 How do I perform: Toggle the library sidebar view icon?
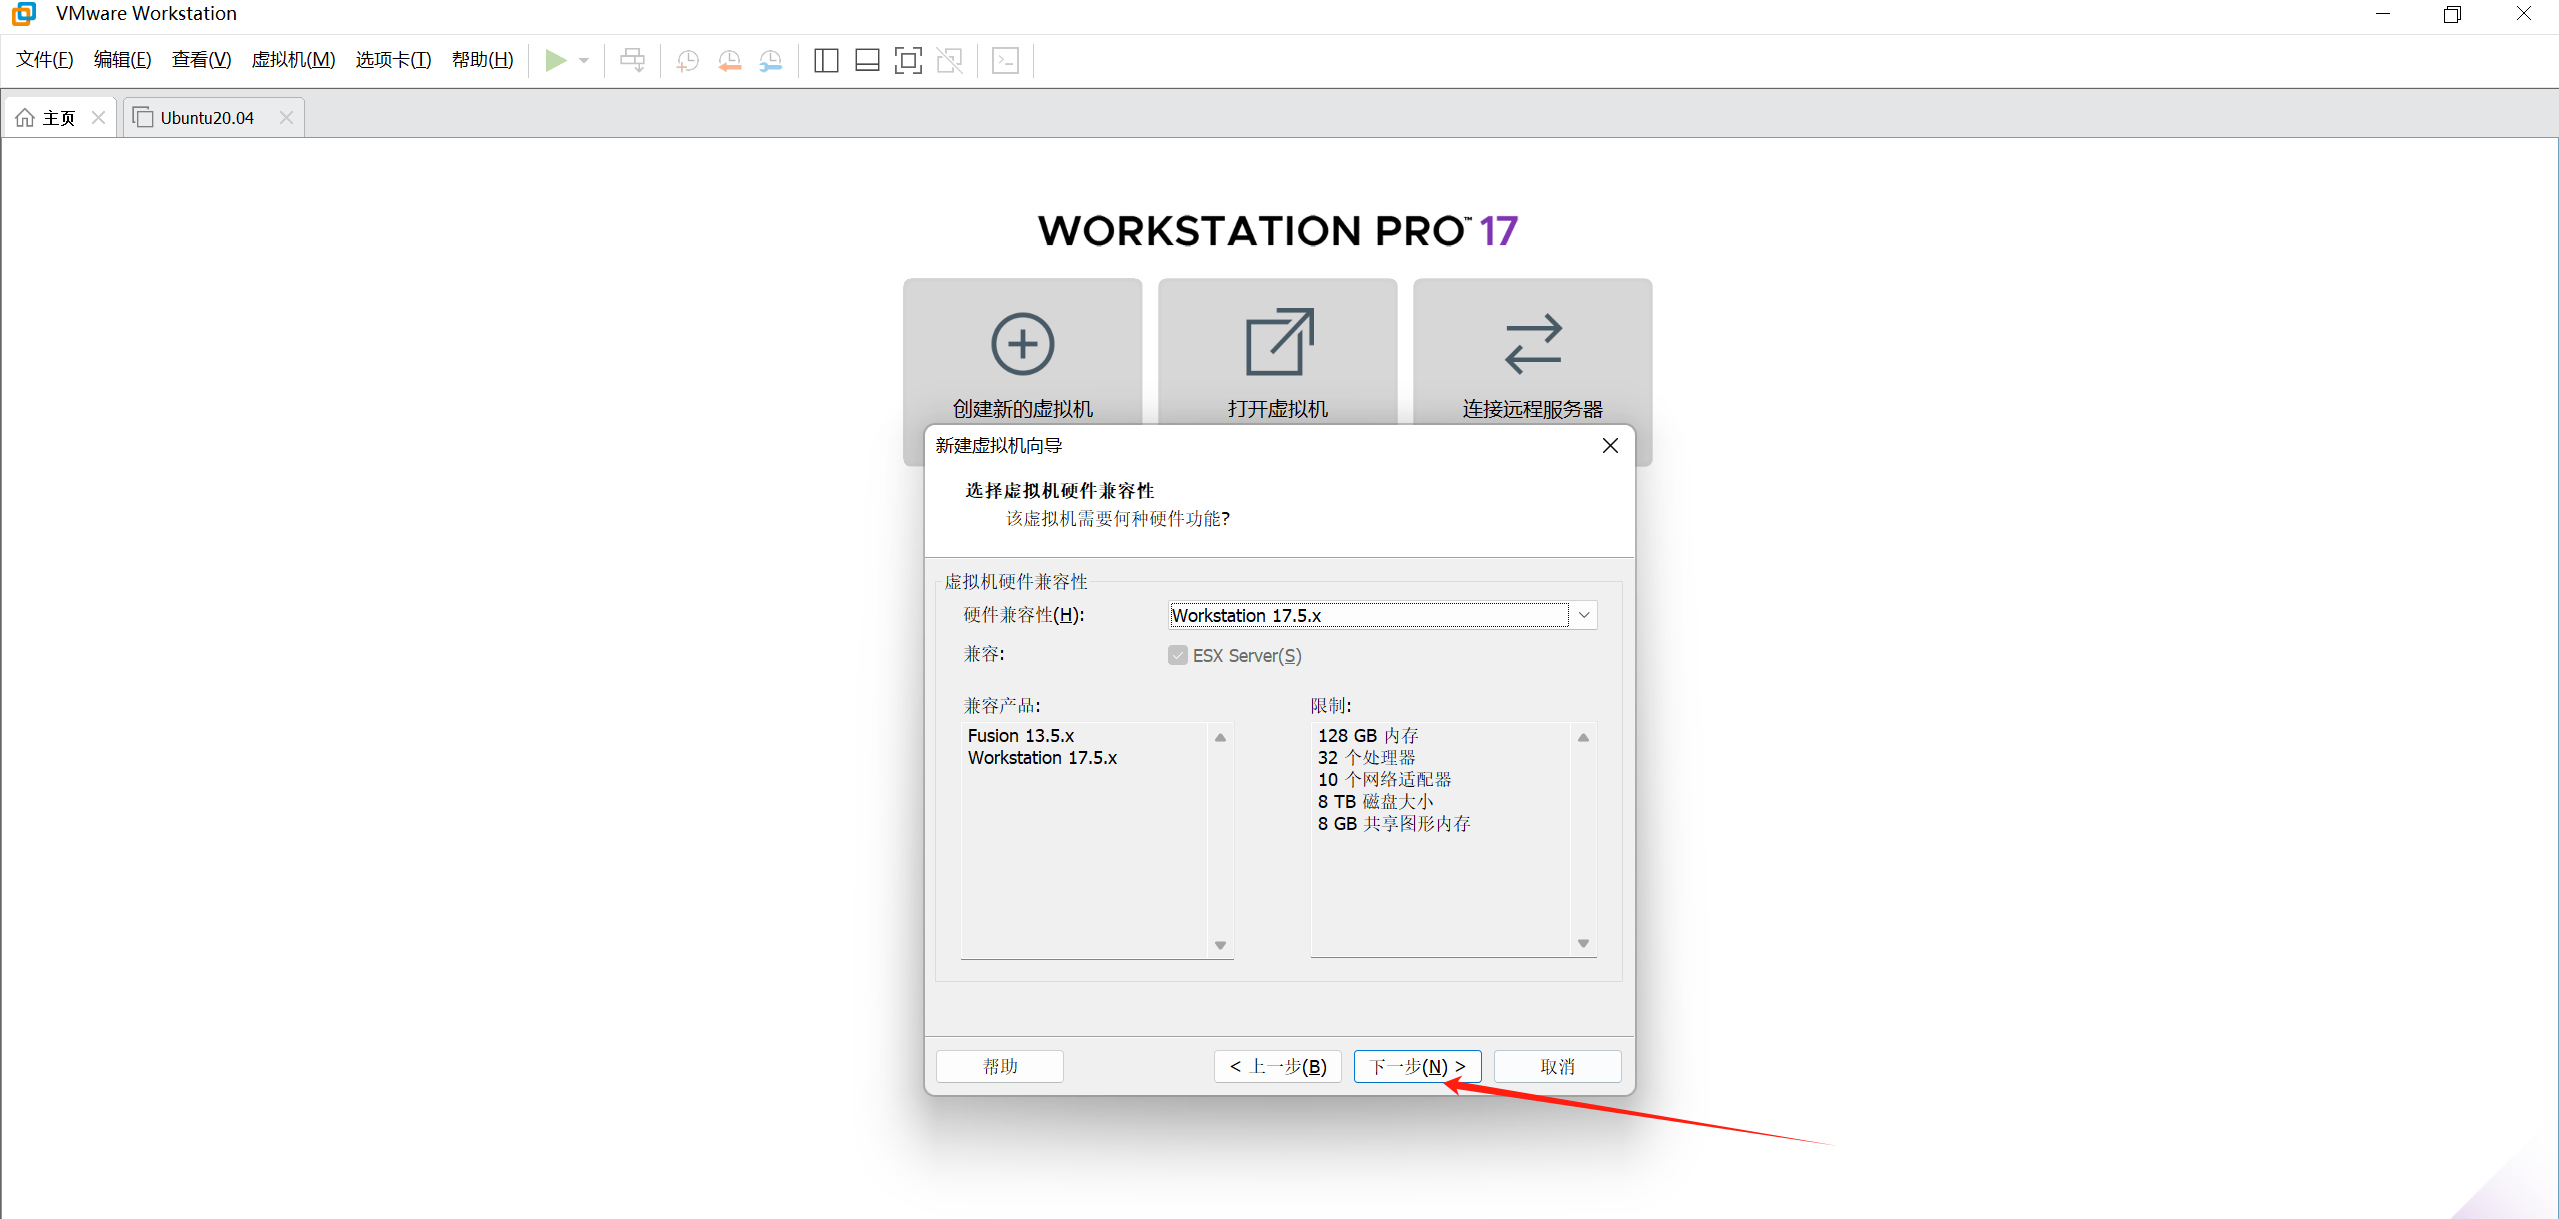[x=826, y=61]
